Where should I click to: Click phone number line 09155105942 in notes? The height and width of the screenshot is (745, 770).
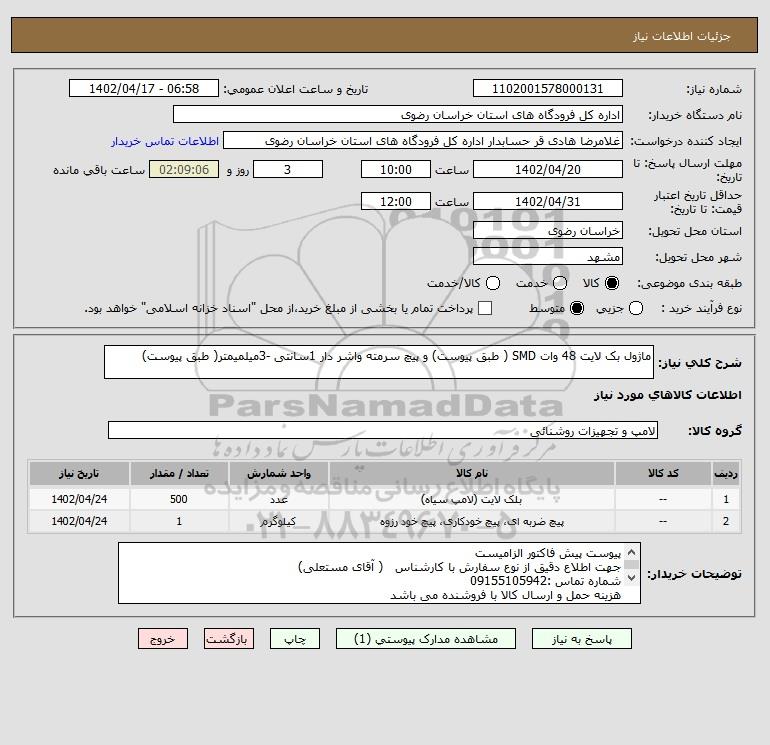(545, 581)
